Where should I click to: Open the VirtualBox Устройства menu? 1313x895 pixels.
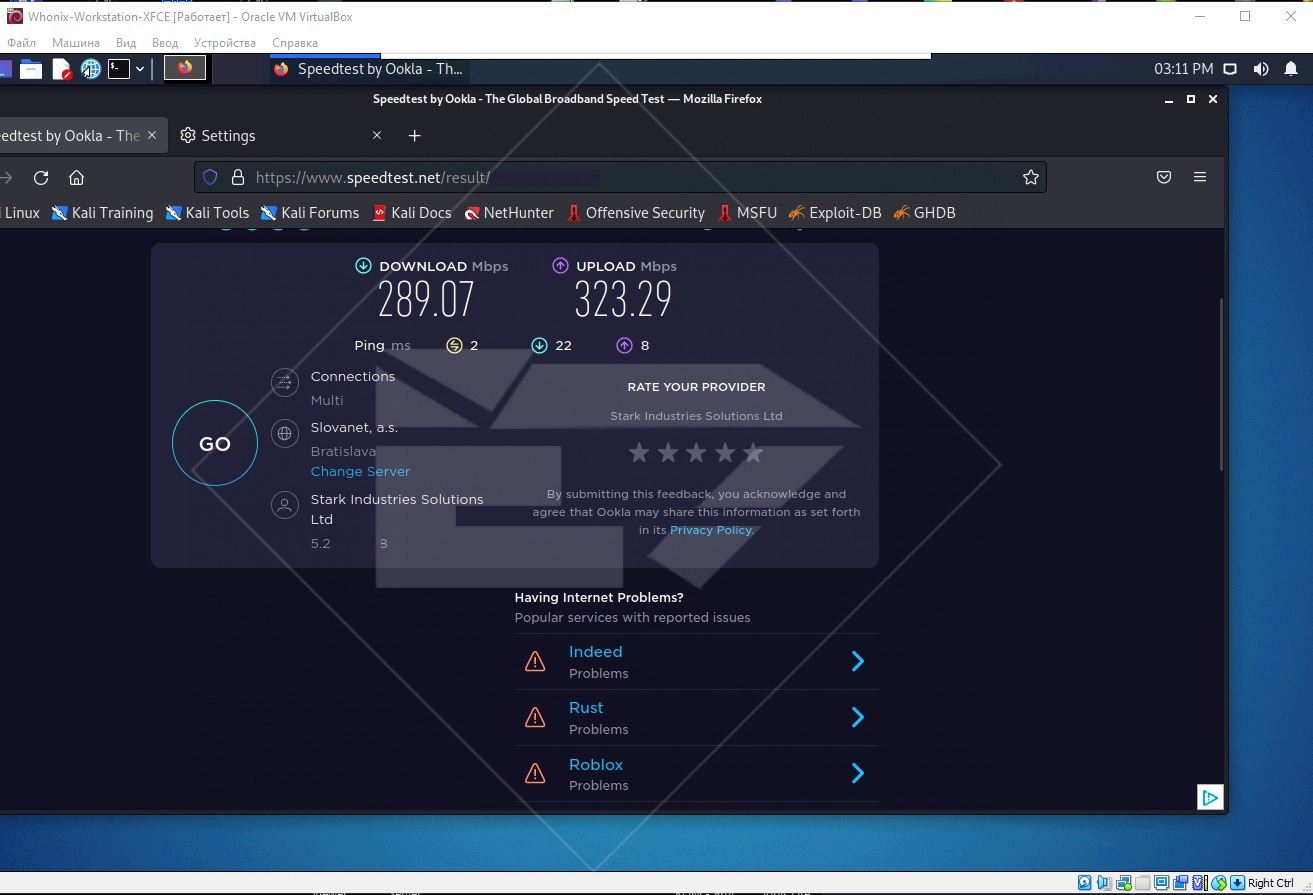pyautogui.click(x=225, y=43)
